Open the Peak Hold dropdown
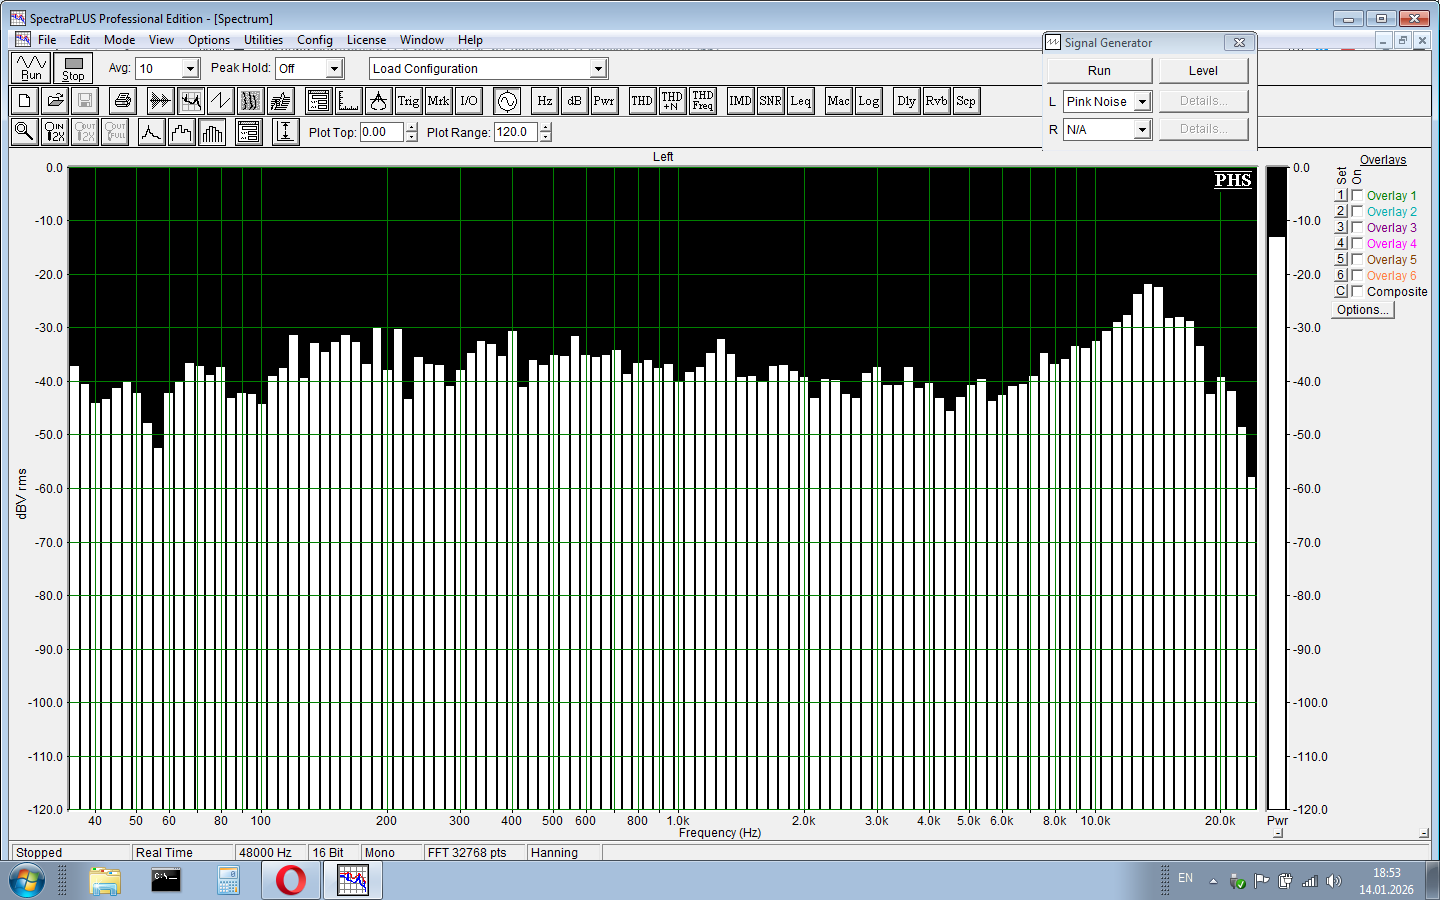The image size is (1440, 900). (335, 69)
